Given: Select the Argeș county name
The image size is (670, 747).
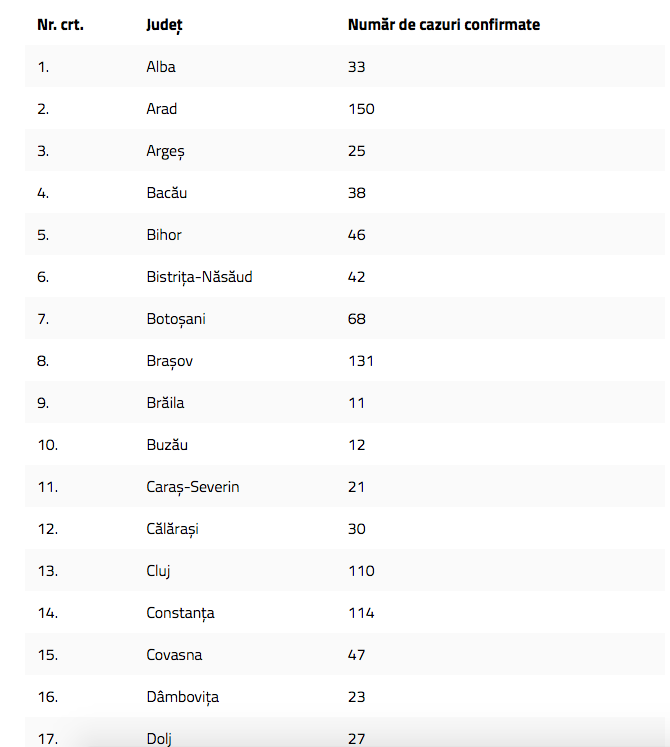Looking at the screenshot, I should coord(165,151).
